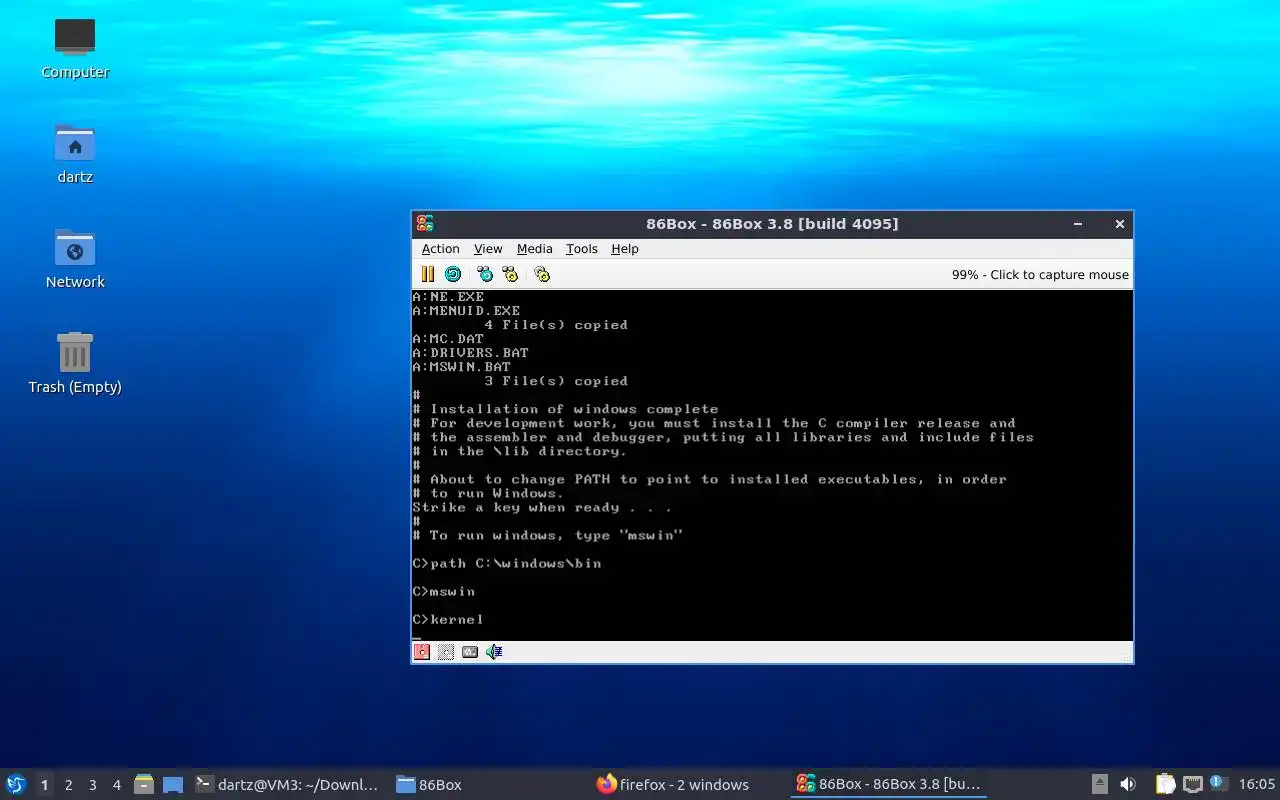1280x800 pixels.
Task: Send Ctrl+Alt+Del via toolbar icon
Action: [x=485, y=274]
